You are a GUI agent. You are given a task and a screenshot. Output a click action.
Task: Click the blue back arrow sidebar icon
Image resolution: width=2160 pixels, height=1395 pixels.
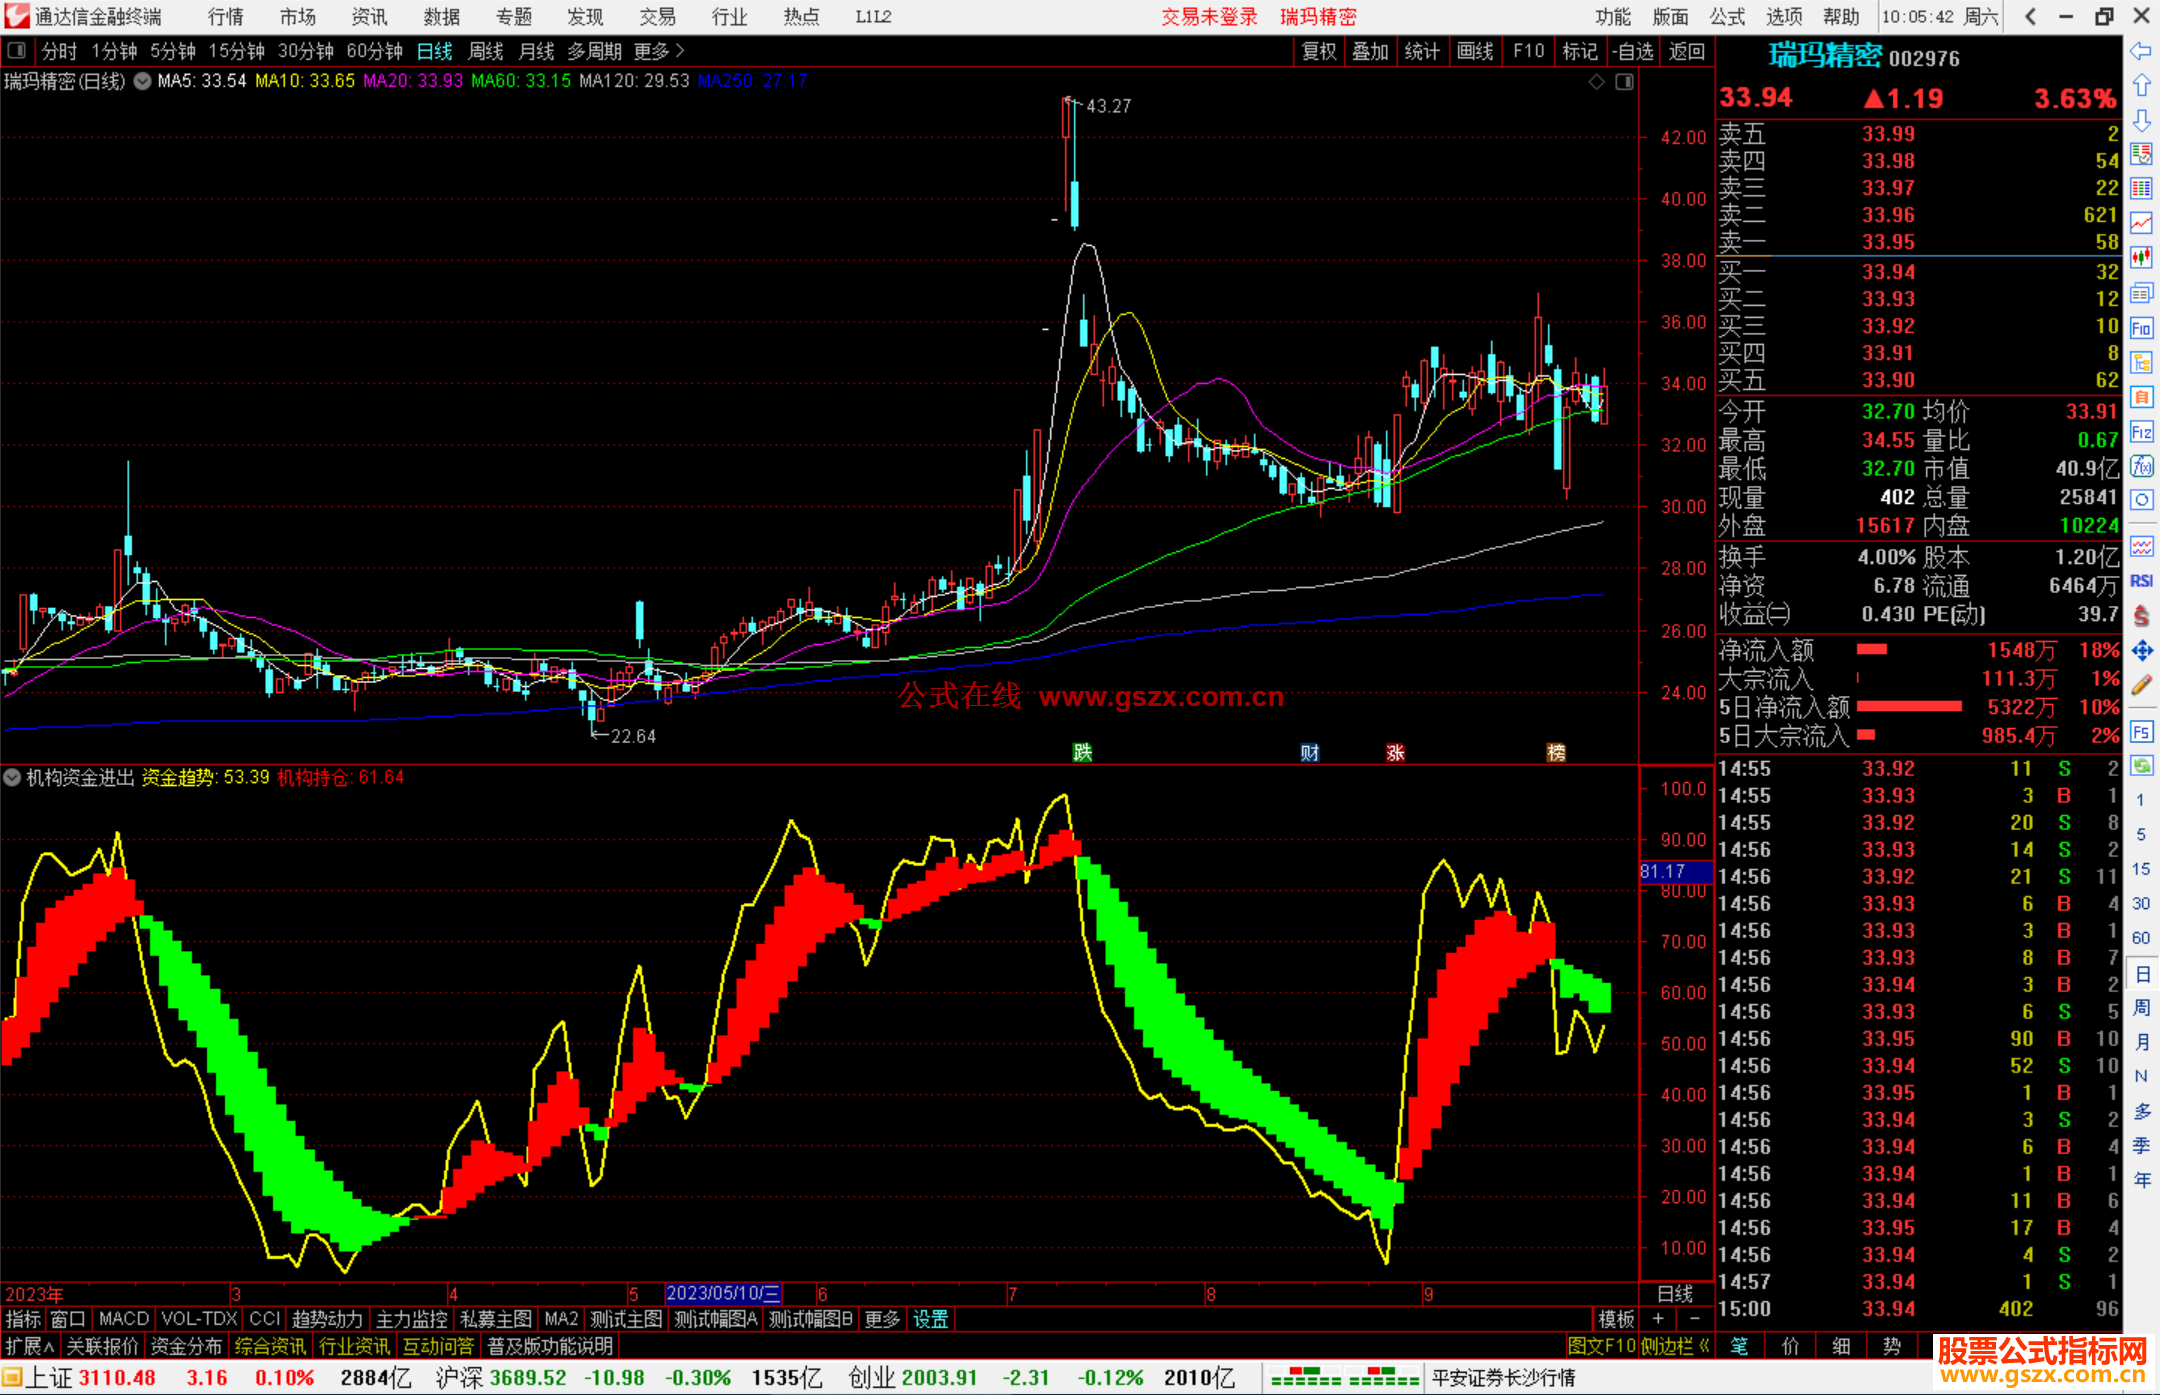click(x=2141, y=51)
